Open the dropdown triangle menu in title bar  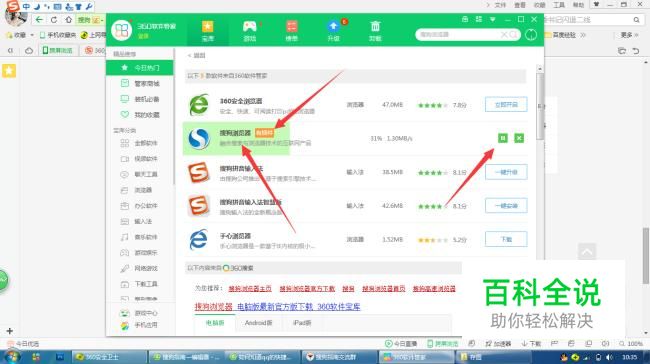point(492,19)
